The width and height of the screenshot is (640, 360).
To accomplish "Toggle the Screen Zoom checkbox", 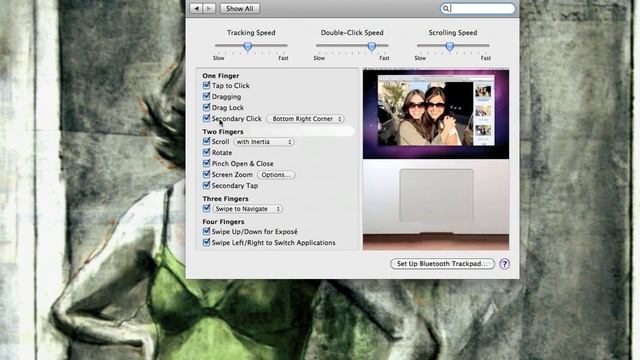I will click(x=206, y=174).
